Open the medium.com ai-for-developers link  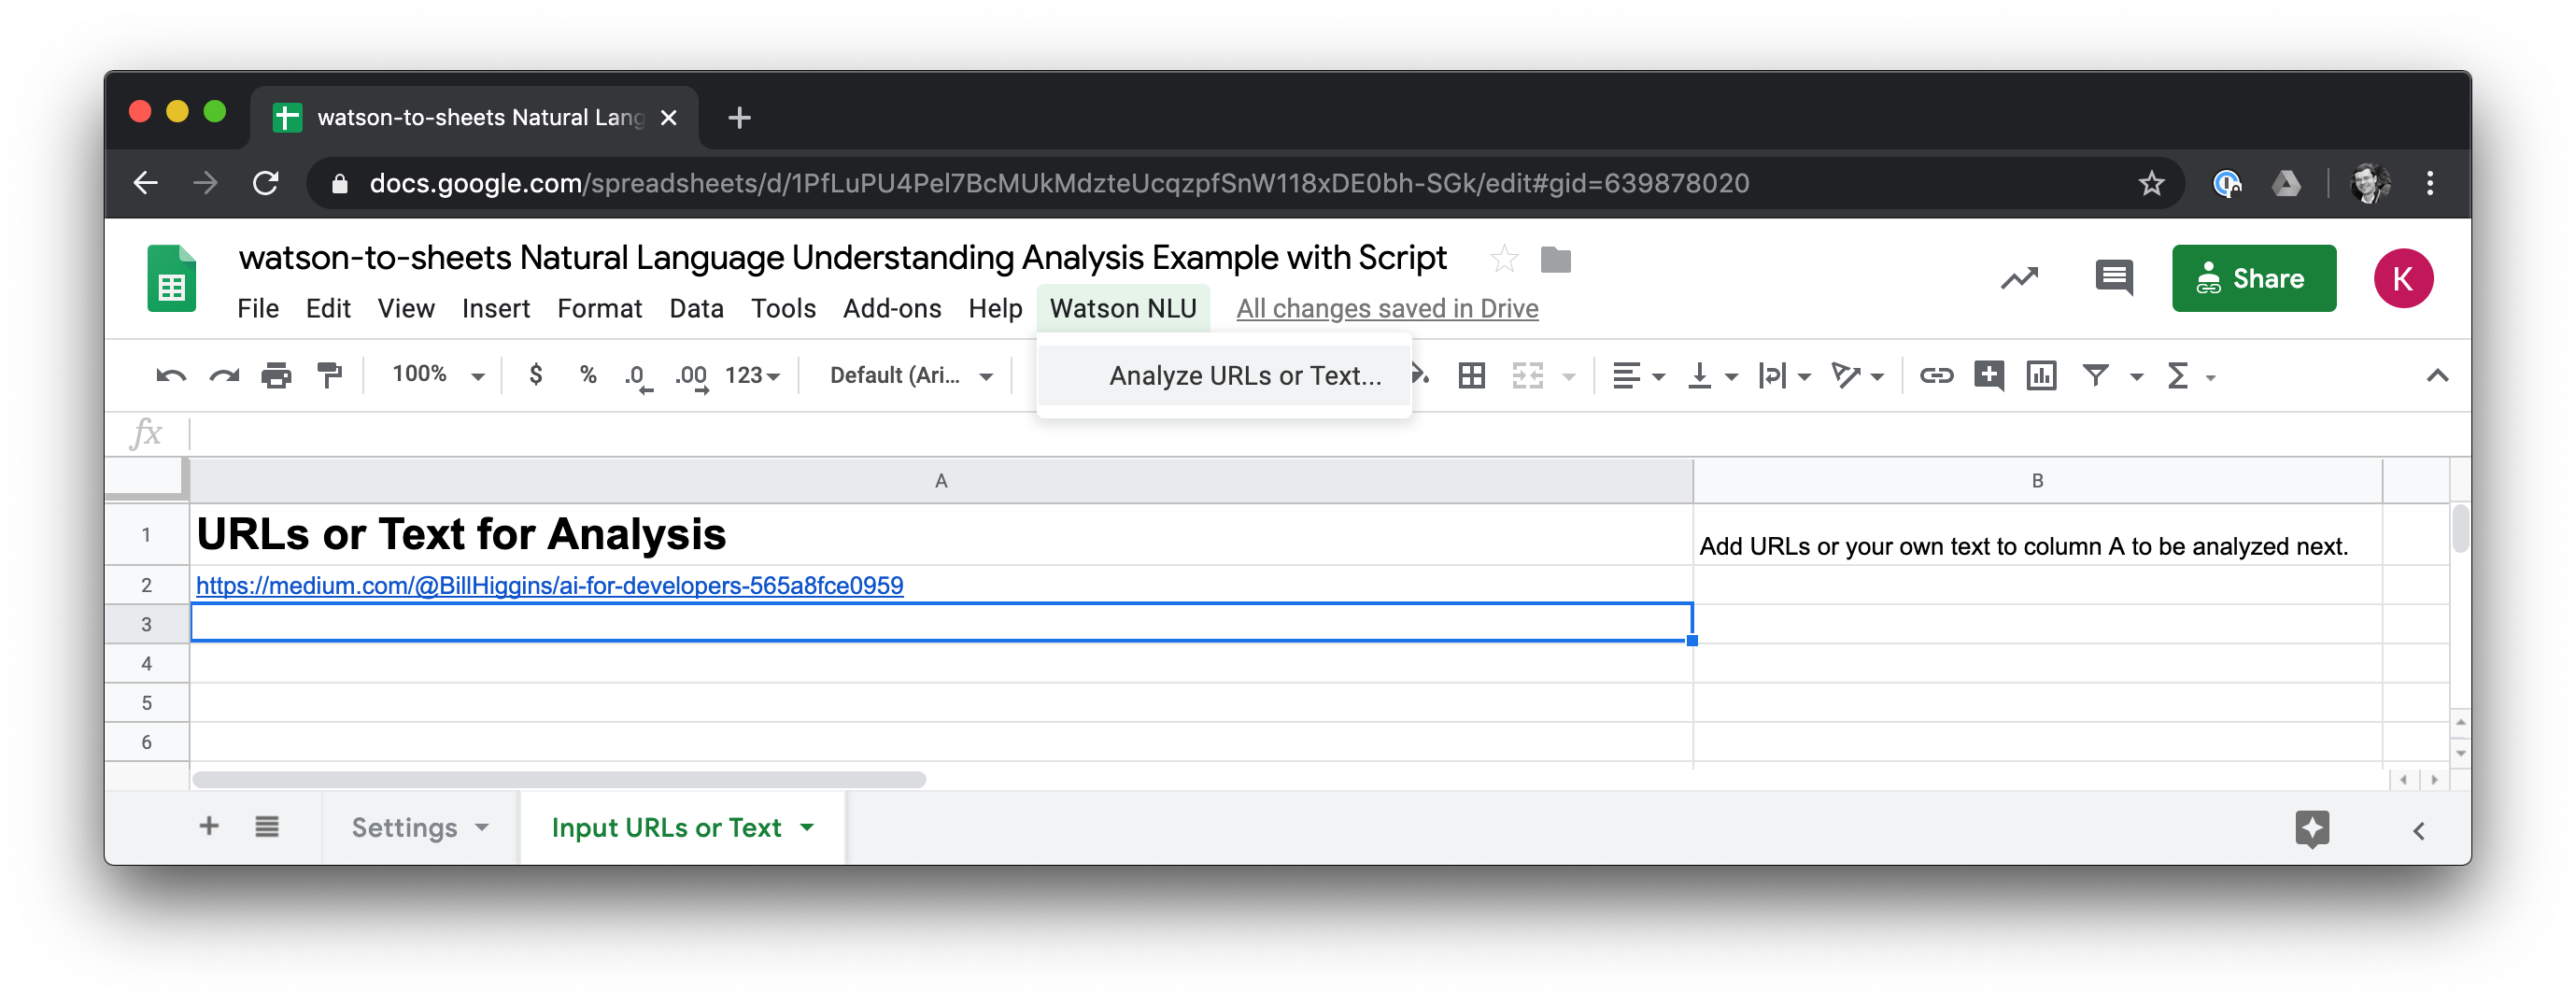click(x=549, y=586)
